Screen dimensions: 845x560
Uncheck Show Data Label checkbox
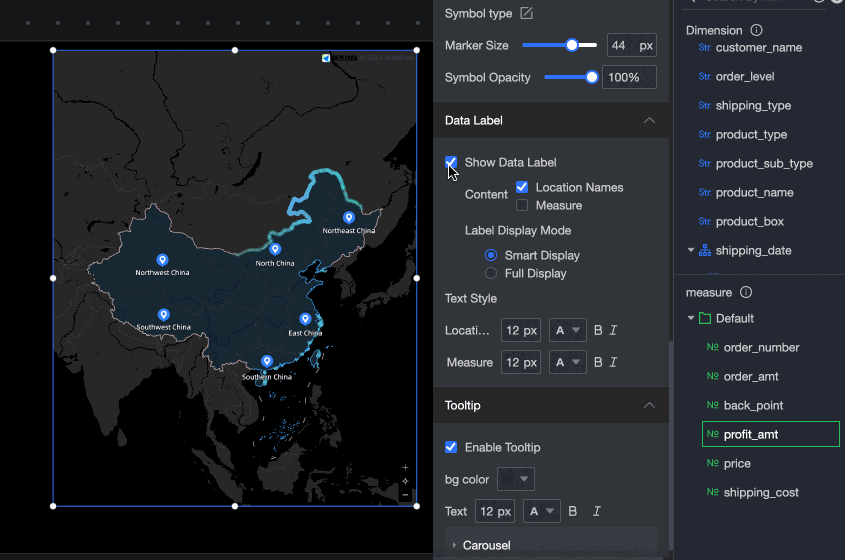pyautogui.click(x=451, y=162)
